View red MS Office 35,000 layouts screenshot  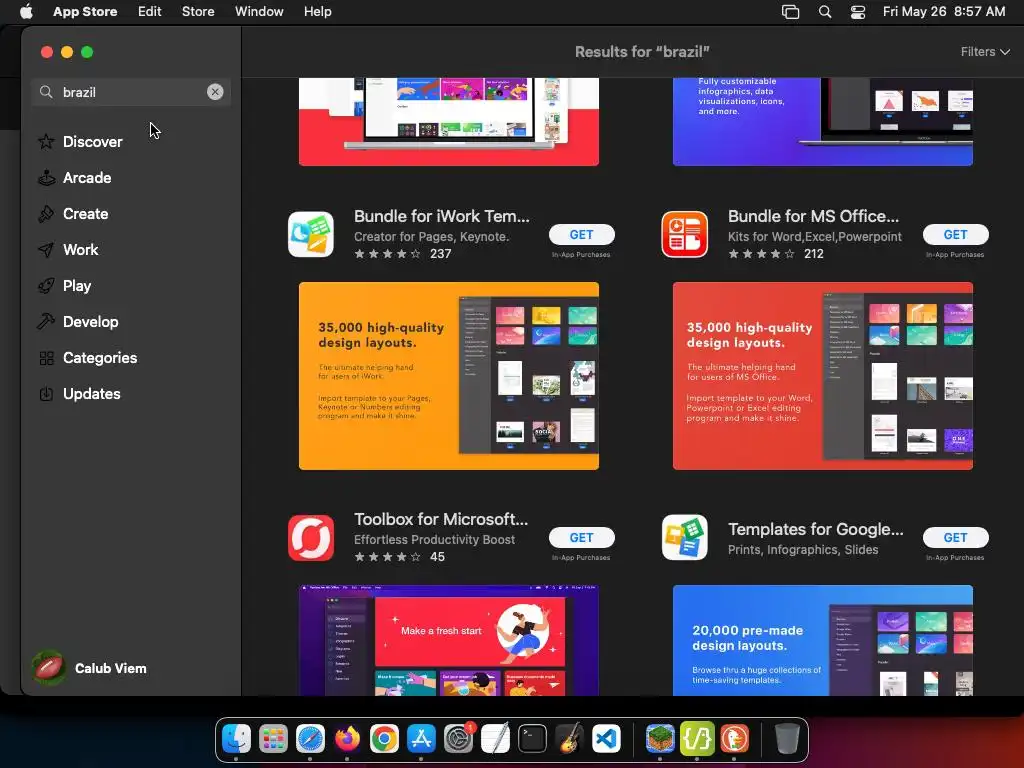(x=823, y=376)
